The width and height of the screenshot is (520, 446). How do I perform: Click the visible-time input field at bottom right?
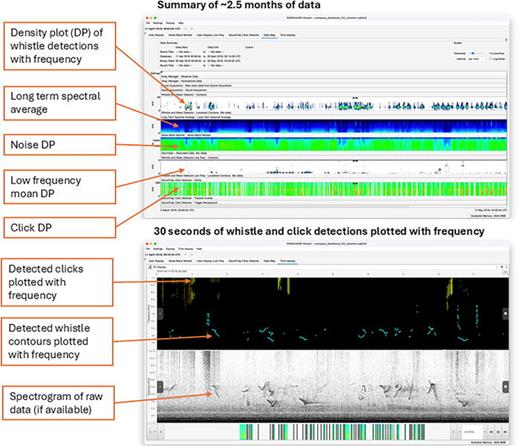pos(472,432)
